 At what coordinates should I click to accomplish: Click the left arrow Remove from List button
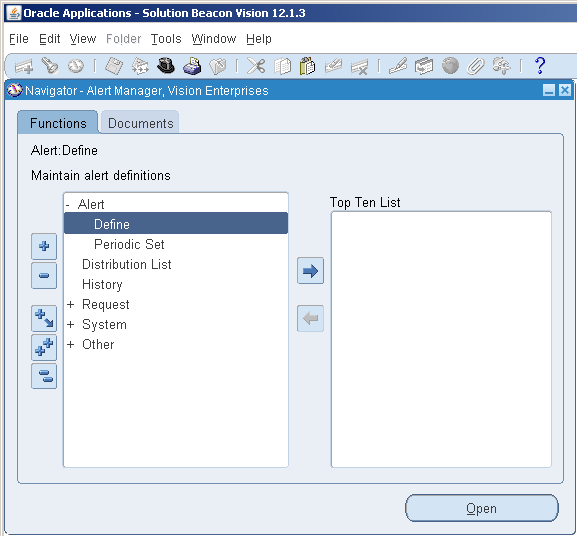pyautogui.click(x=310, y=318)
